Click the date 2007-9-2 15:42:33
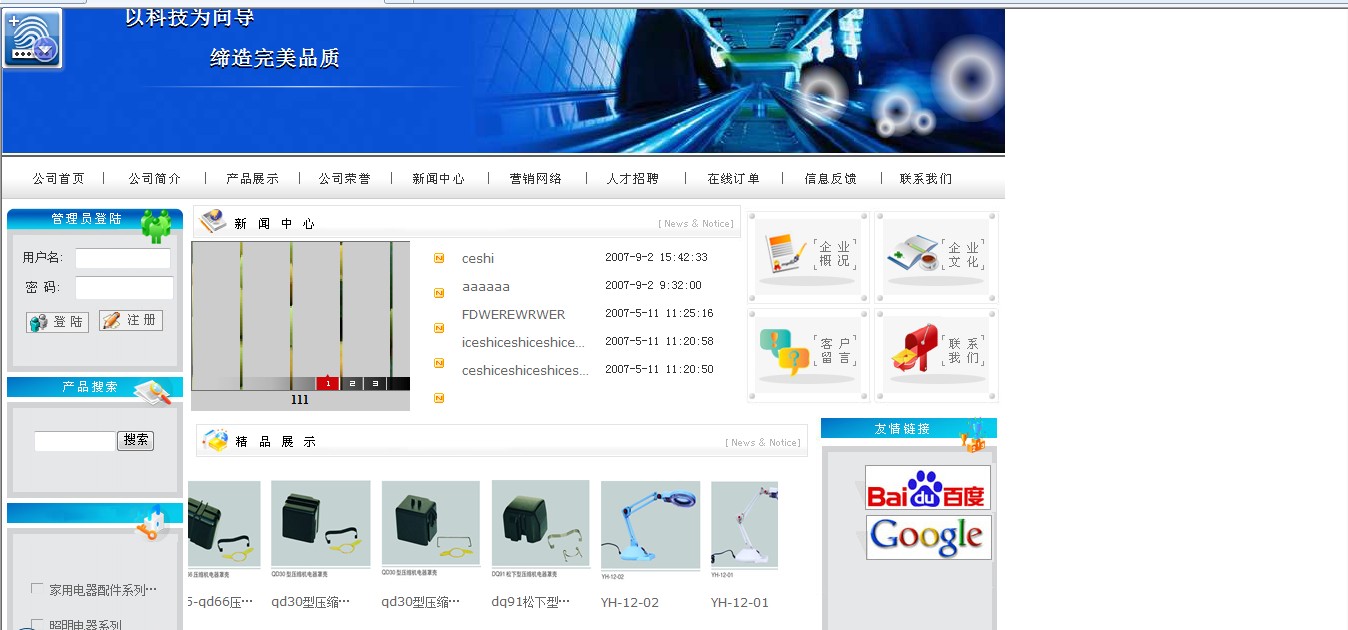Screen dimensions: 1348x630 pyautogui.click(x=656, y=257)
